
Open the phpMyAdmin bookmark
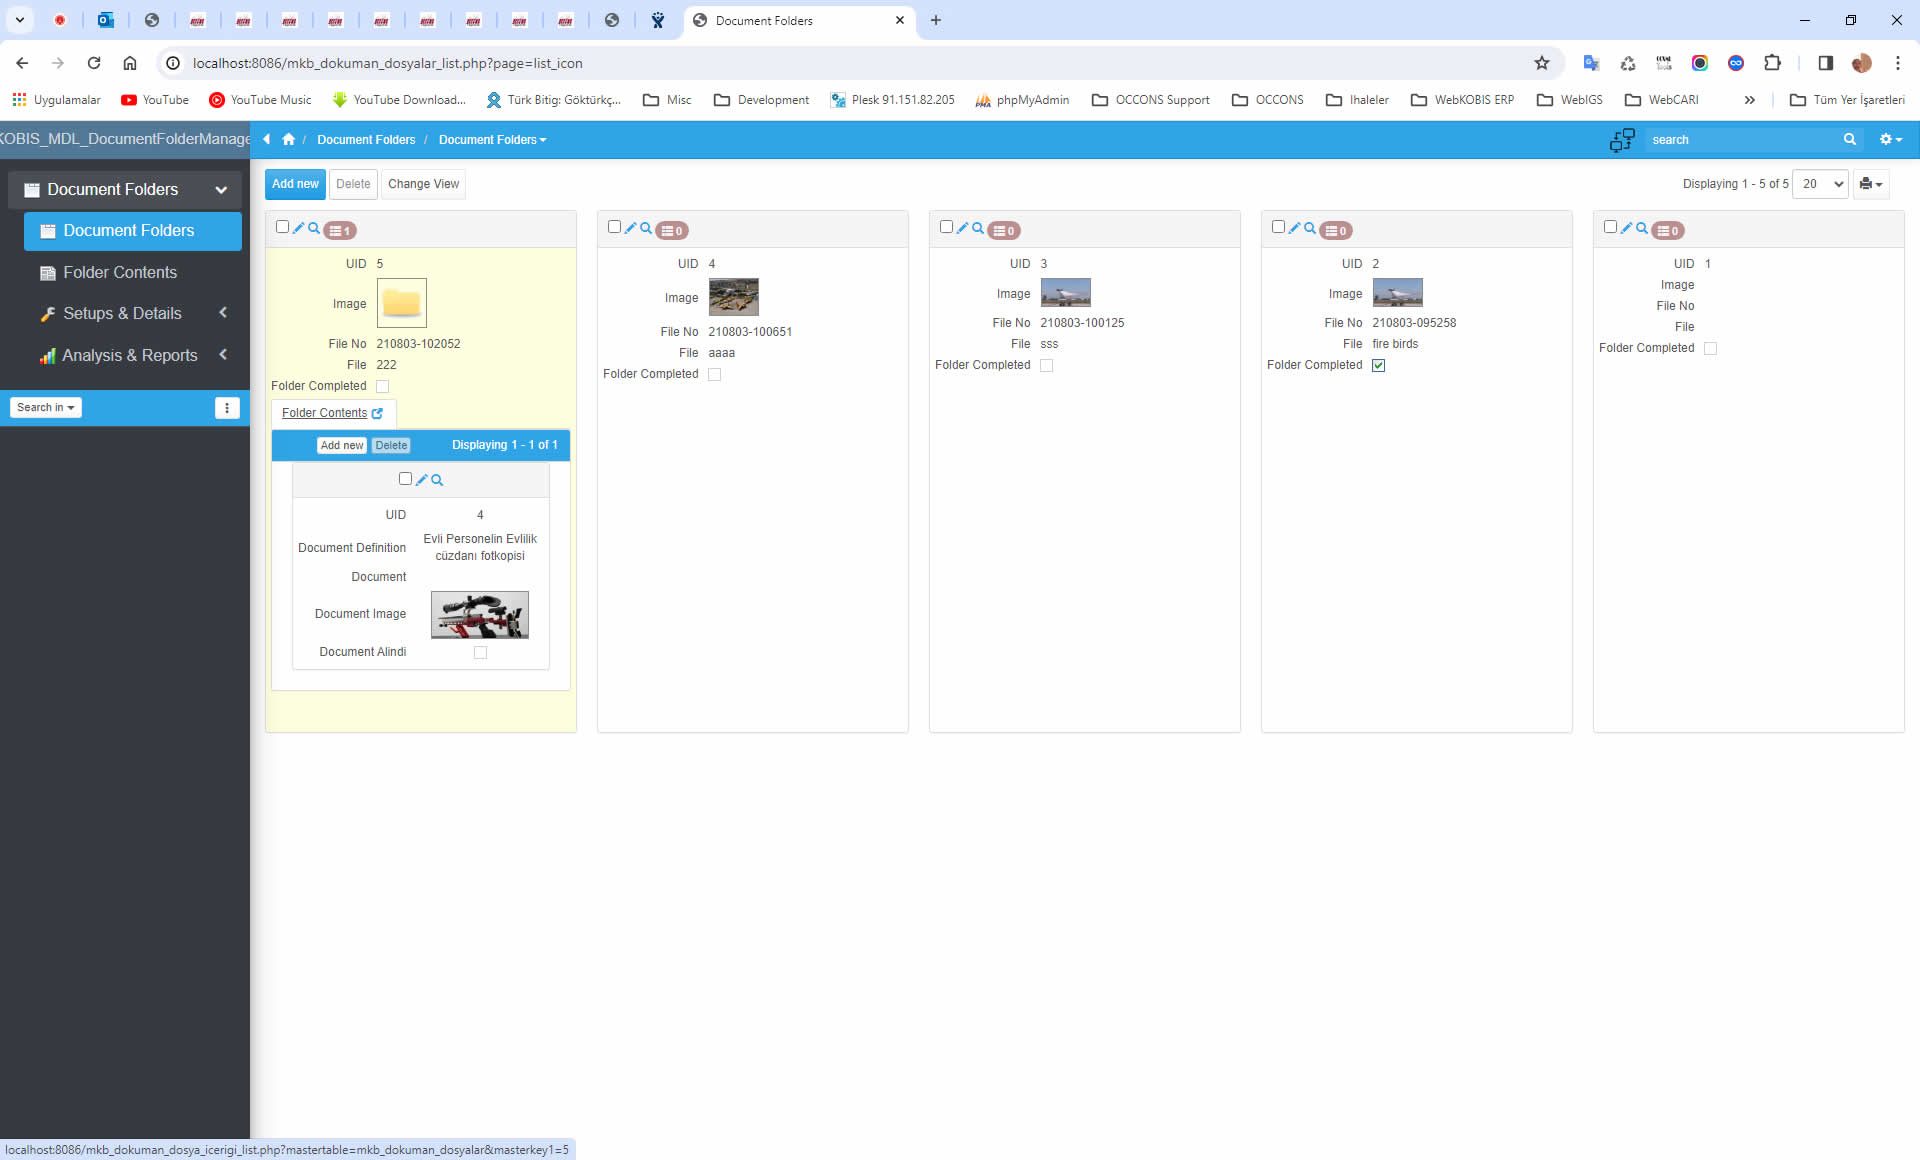pos(1022,100)
